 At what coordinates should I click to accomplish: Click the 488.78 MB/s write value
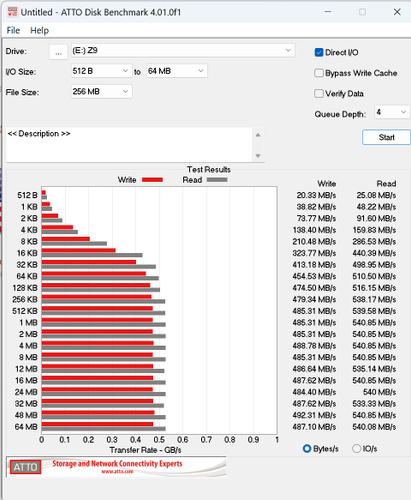pos(314,346)
